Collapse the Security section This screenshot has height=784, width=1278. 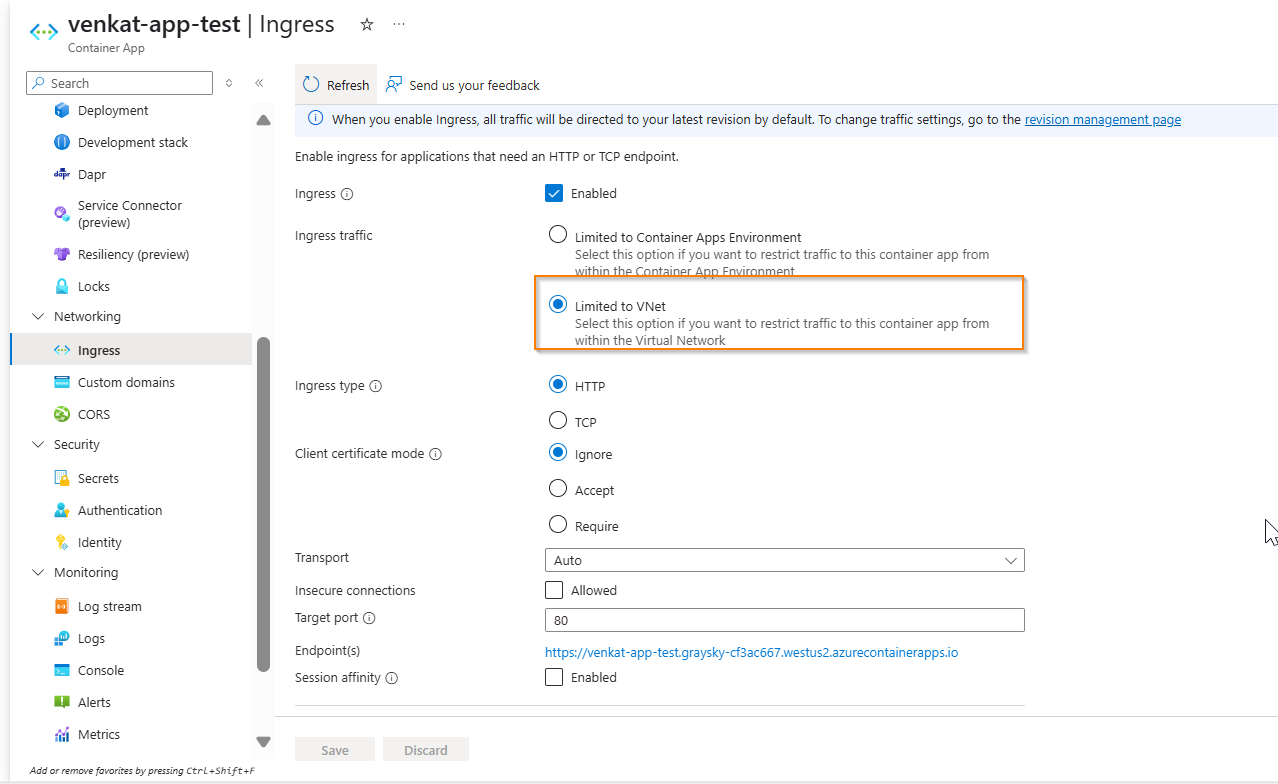[38, 445]
